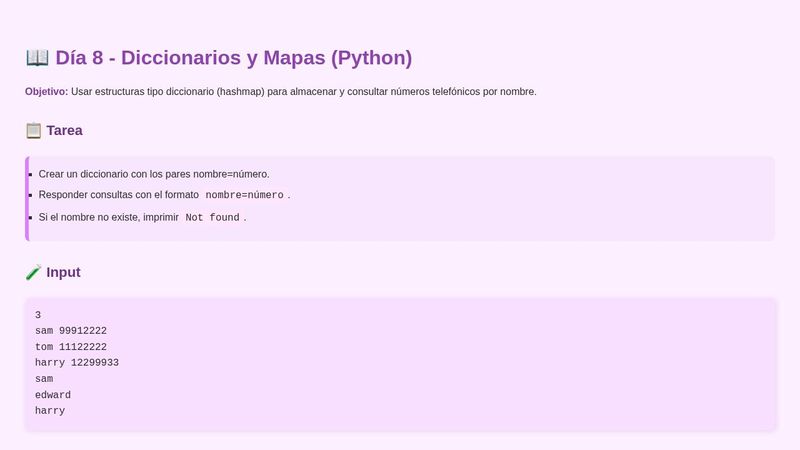Click the inline code 'nombre=número'

click(x=244, y=195)
